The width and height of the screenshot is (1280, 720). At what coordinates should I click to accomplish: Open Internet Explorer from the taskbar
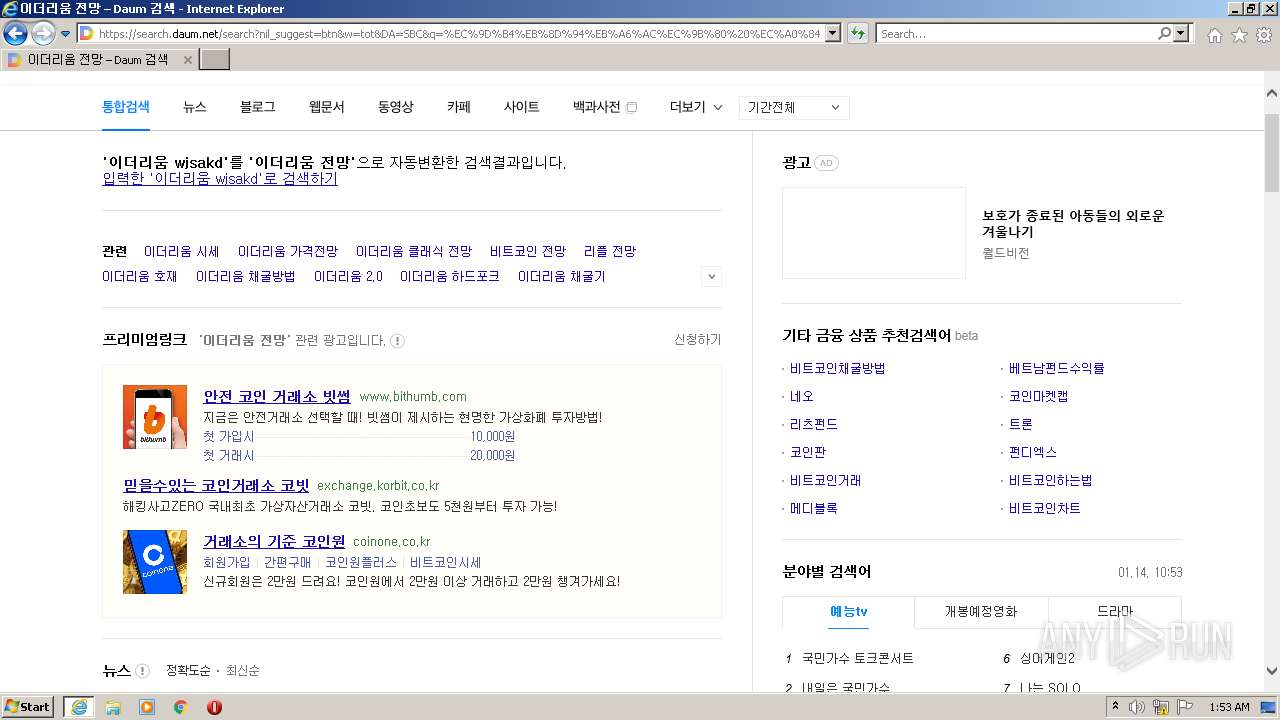coord(78,707)
